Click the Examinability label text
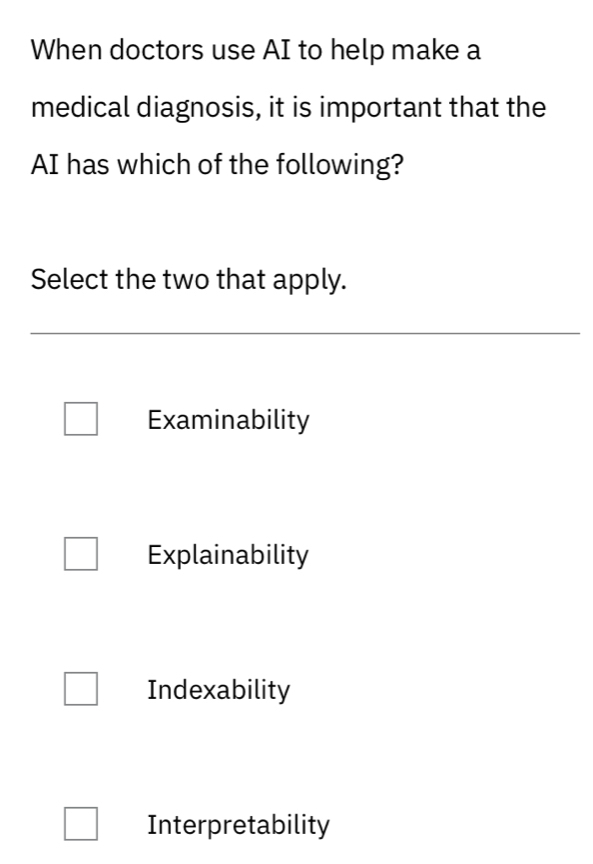This screenshot has height=864, width=593. click(x=228, y=420)
